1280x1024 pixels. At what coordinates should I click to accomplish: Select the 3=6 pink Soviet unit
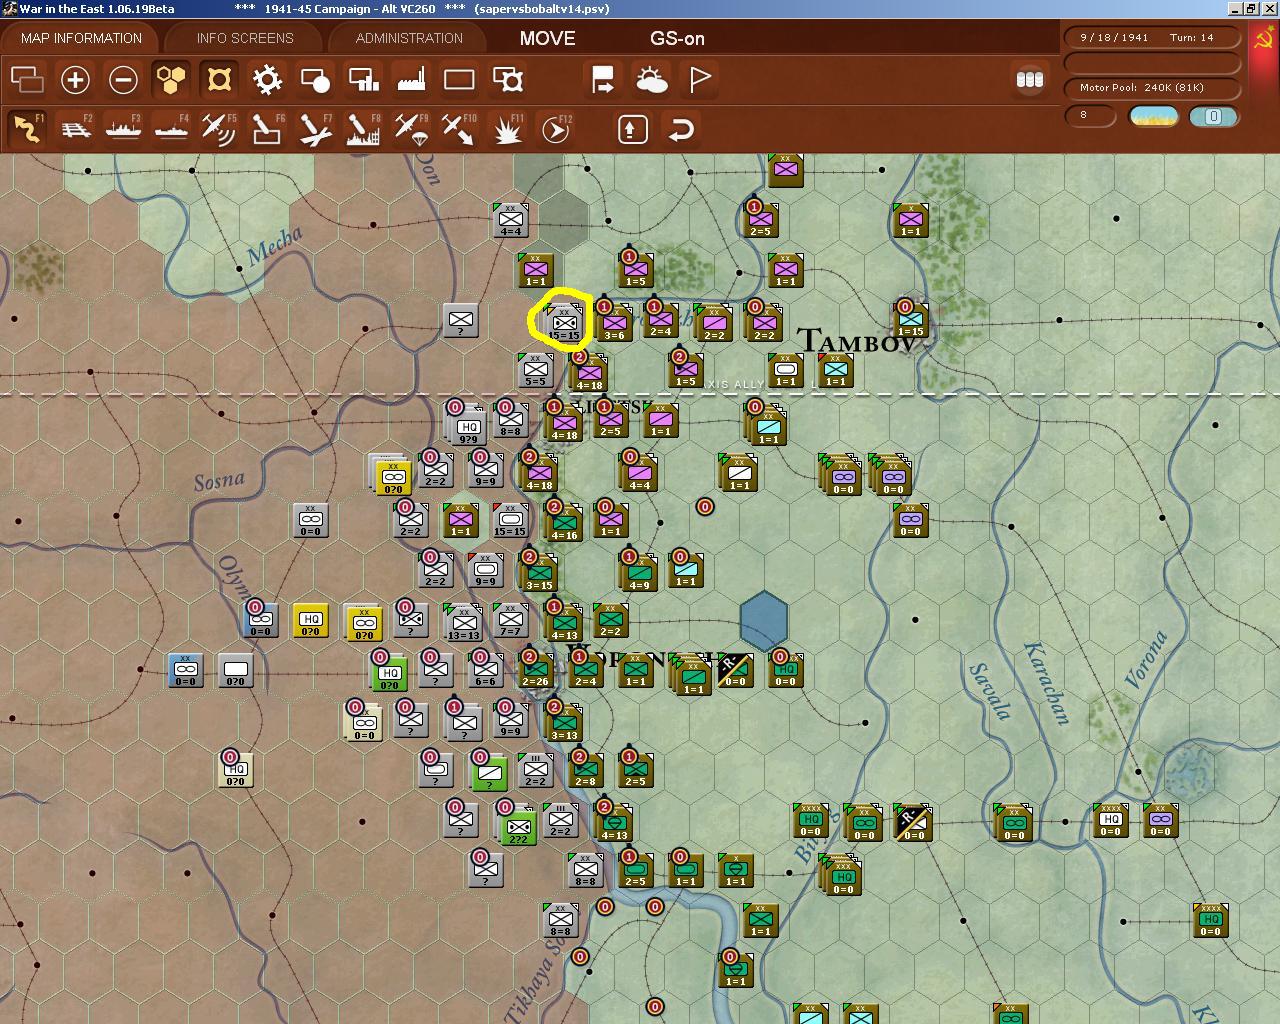(x=614, y=322)
